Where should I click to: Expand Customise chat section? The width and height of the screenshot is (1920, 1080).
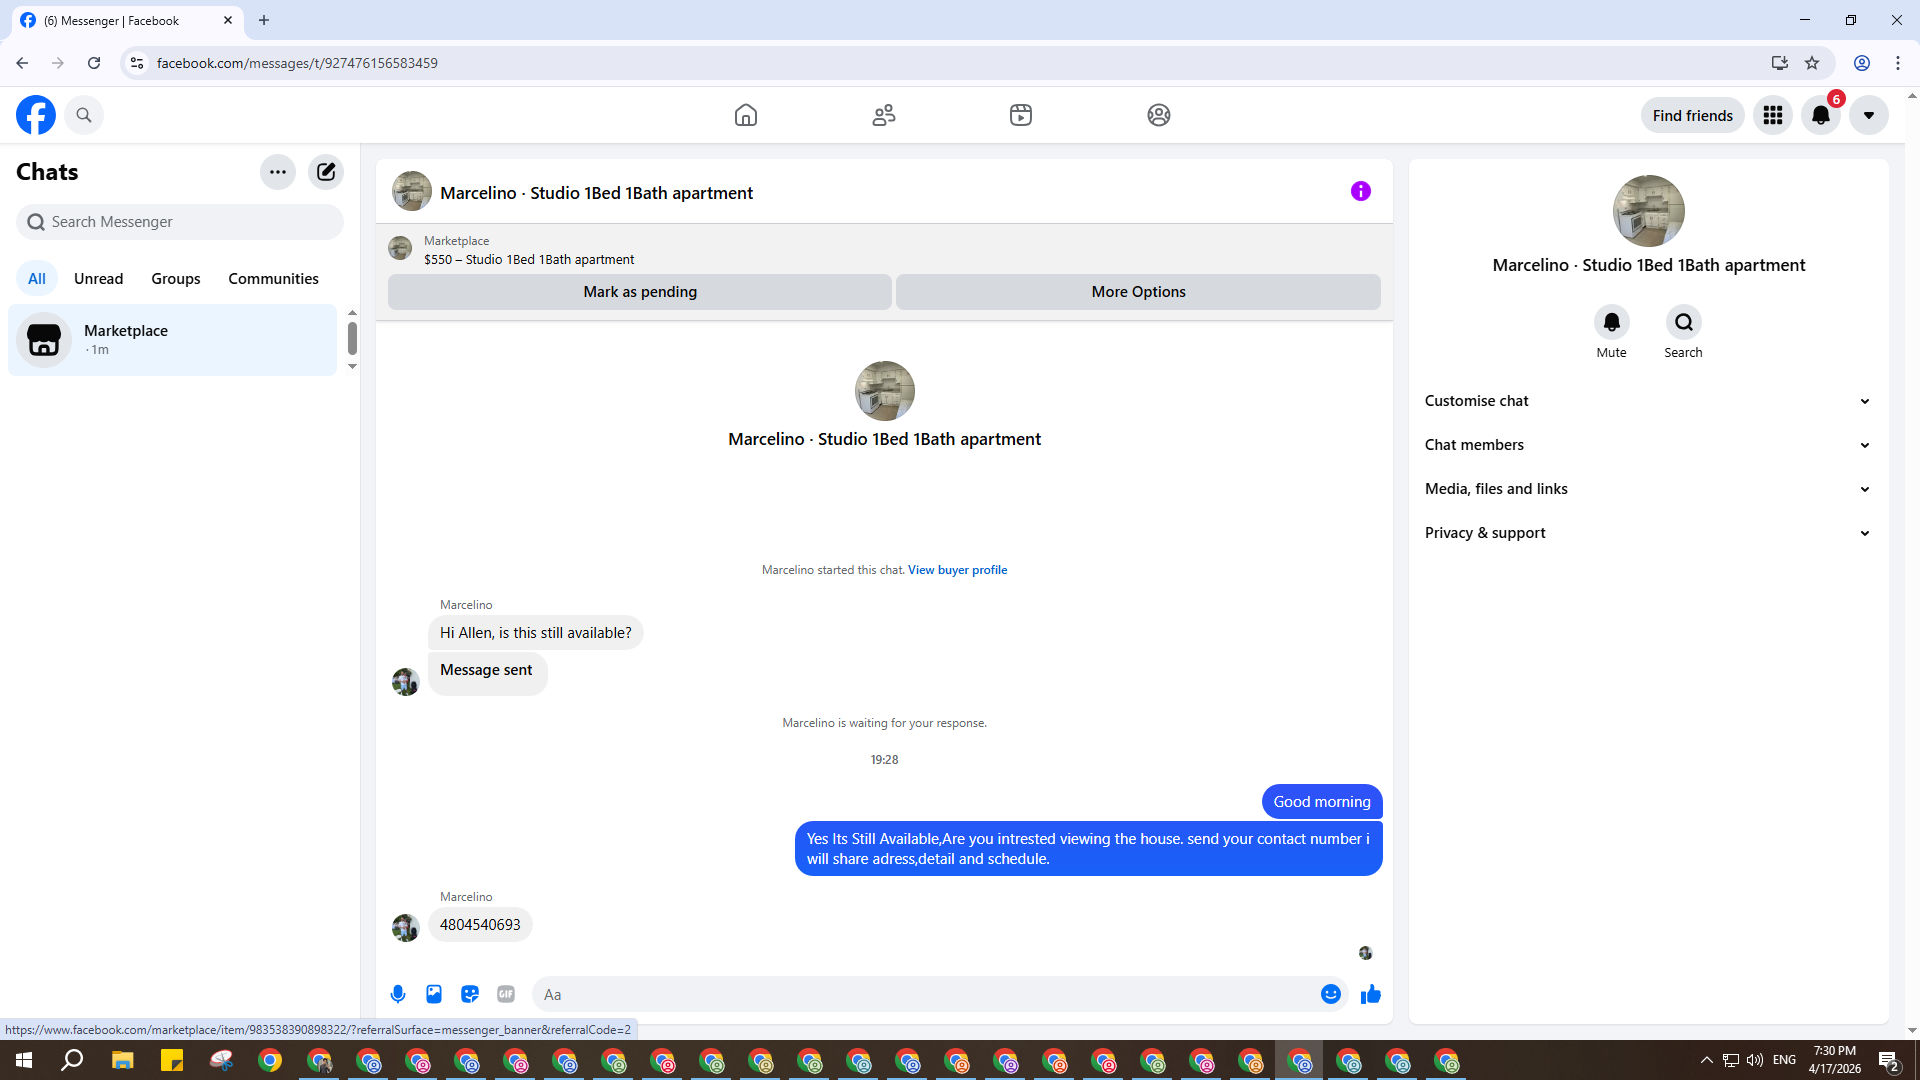click(1647, 401)
